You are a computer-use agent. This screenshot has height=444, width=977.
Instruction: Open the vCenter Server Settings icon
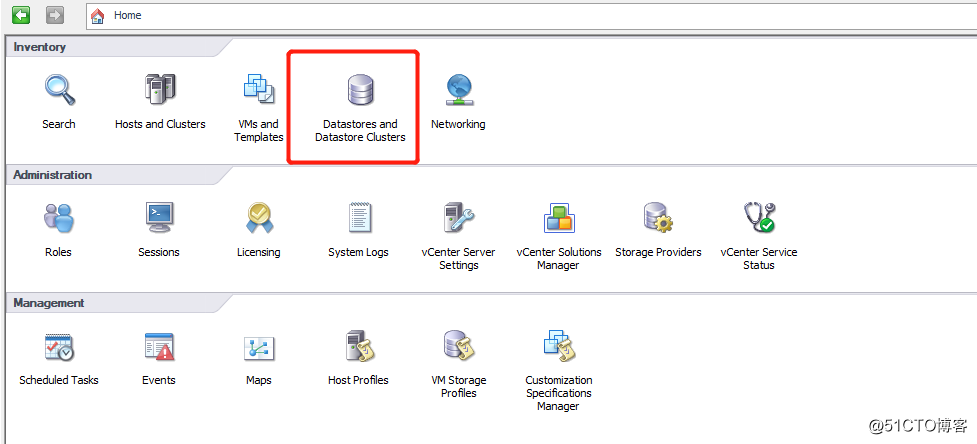coord(459,217)
